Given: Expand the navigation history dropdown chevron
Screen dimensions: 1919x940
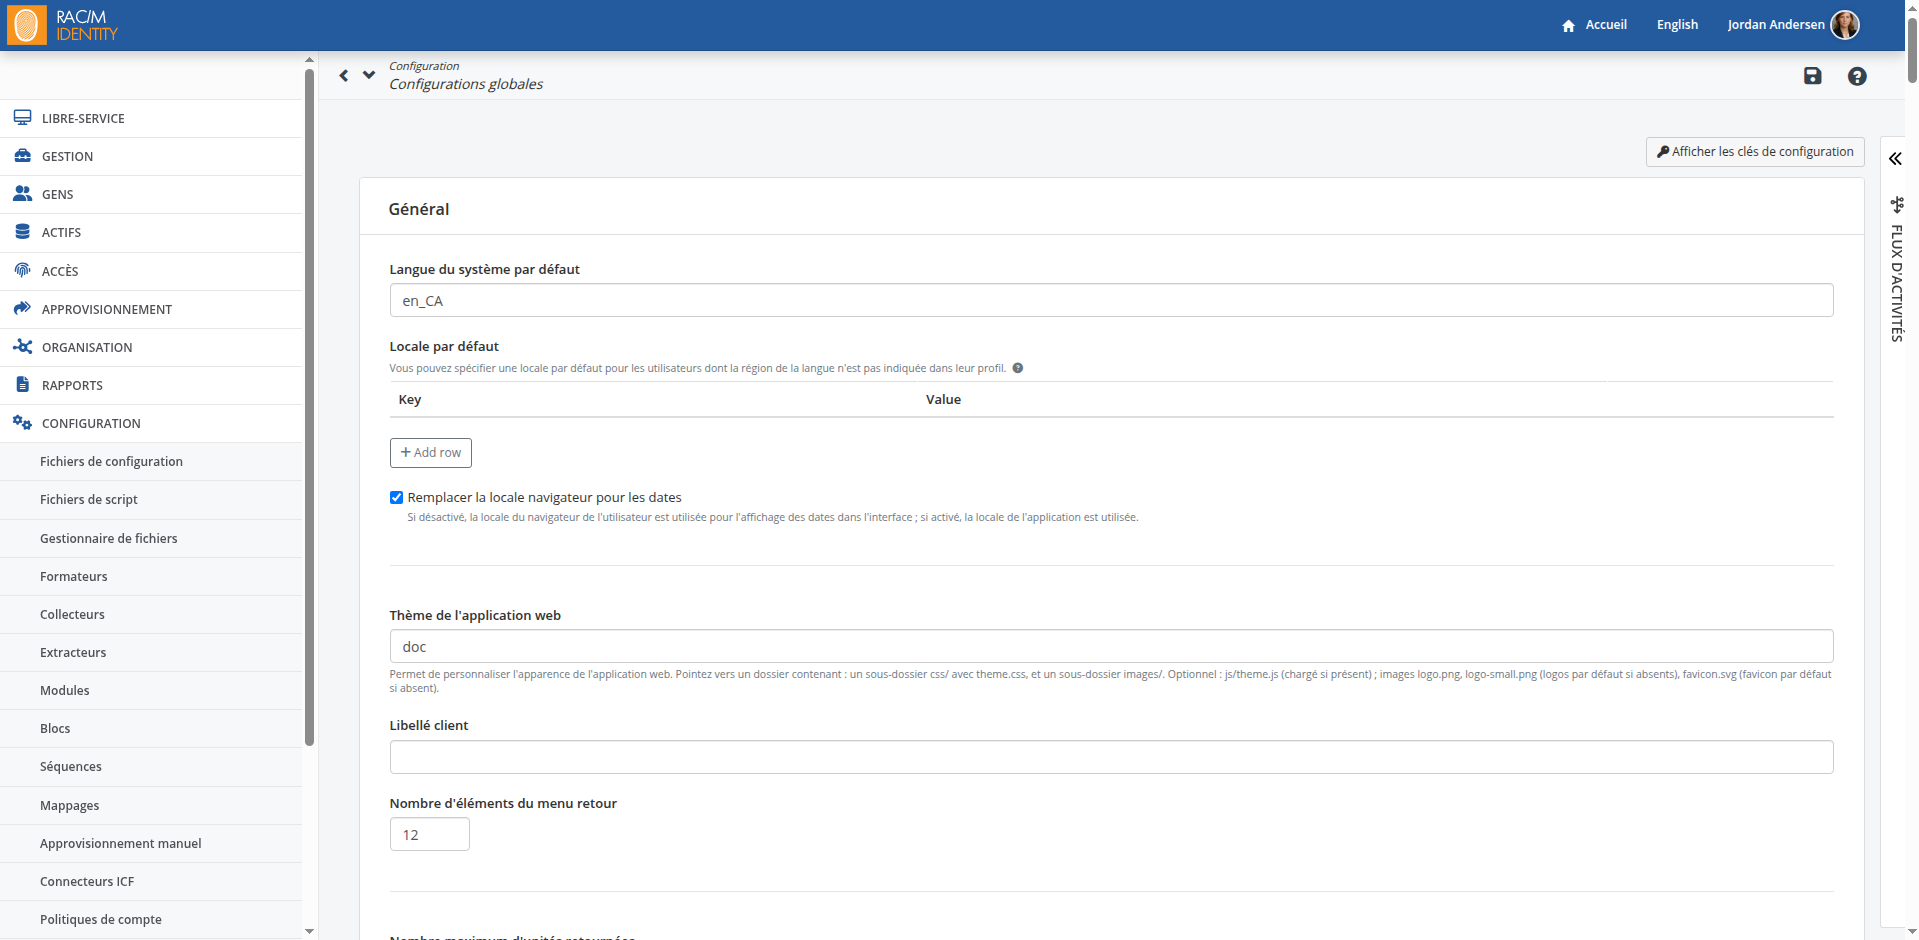Looking at the screenshot, I should (x=369, y=75).
